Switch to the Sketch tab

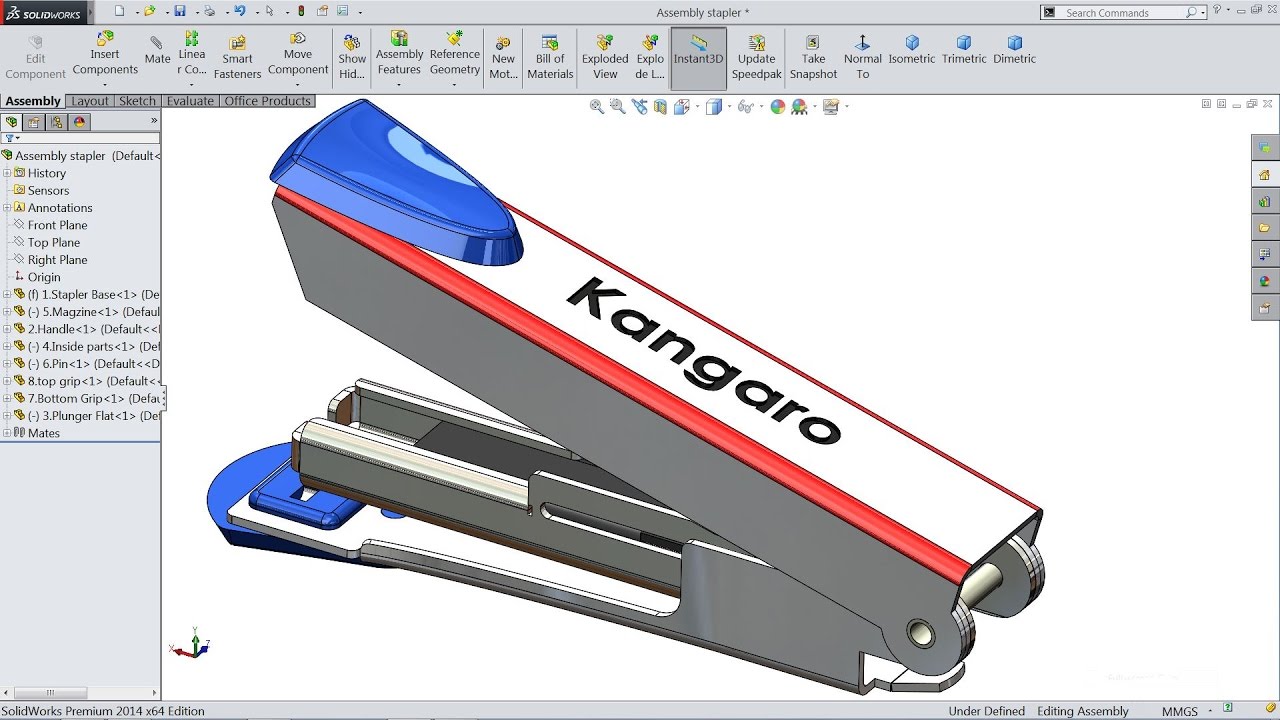[137, 101]
